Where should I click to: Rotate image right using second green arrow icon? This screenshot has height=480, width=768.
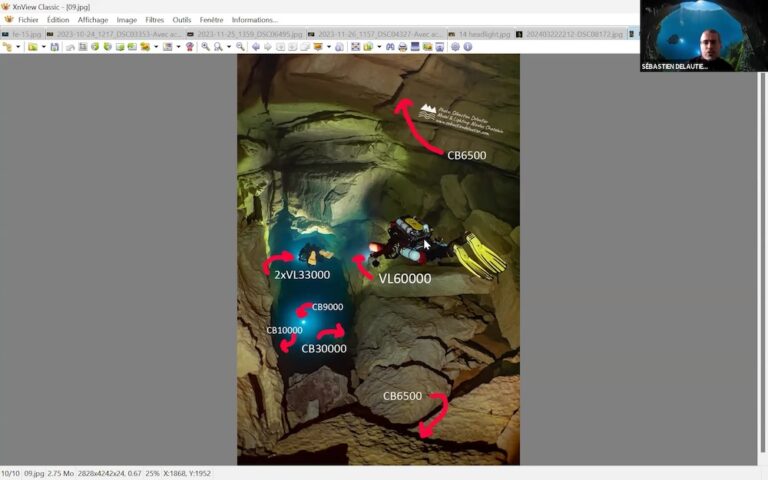[x=107, y=47]
